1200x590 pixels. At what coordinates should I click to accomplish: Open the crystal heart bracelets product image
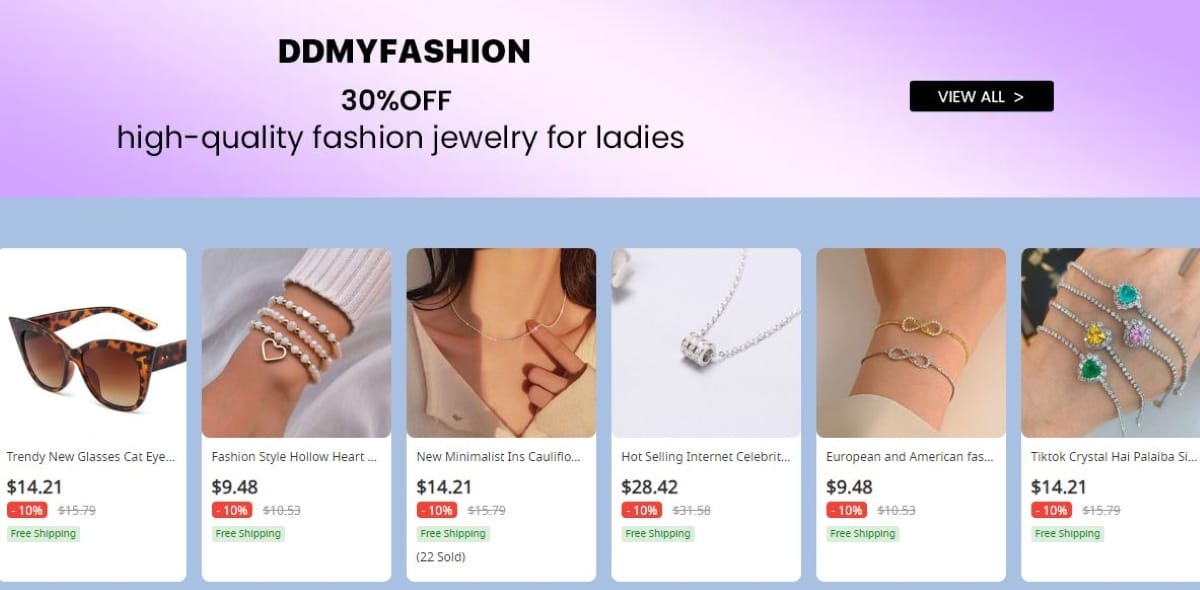coord(1110,343)
